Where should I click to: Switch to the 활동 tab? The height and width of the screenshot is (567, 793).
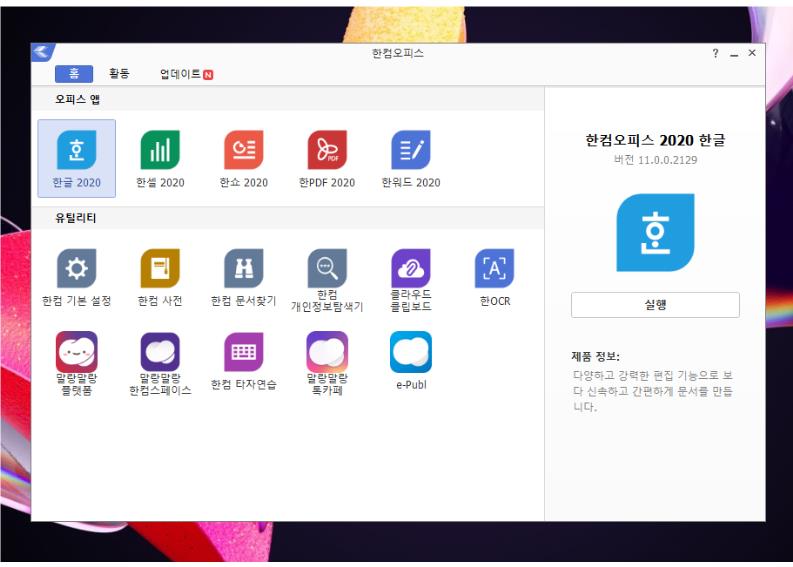click(119, 74)
